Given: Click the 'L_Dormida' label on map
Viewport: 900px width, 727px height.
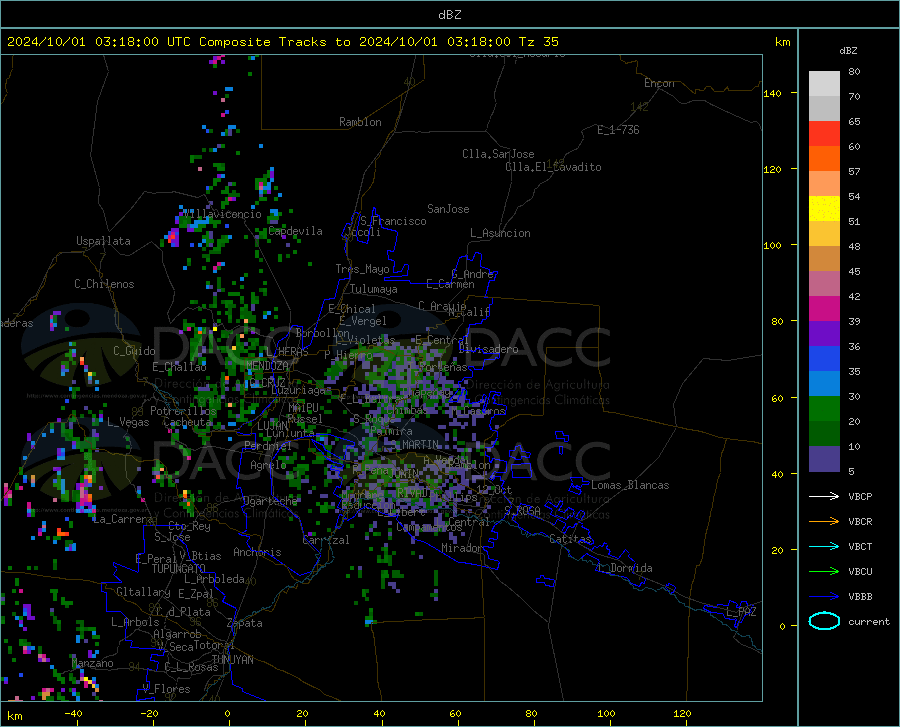Looking at the screenshot, I should 625,568.
